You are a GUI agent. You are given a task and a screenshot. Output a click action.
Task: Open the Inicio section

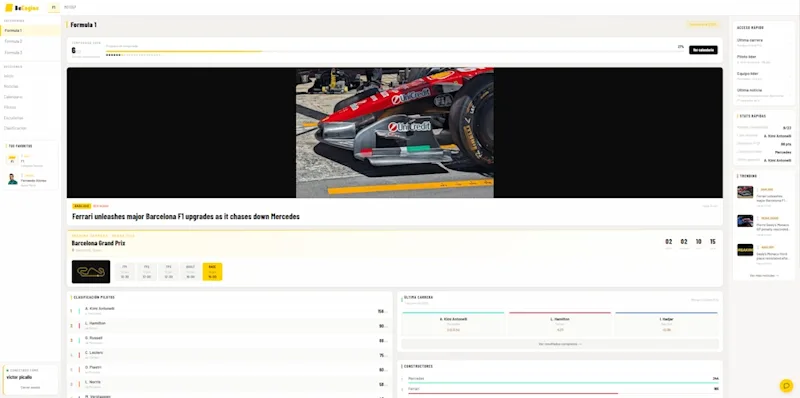coord(9,76)
